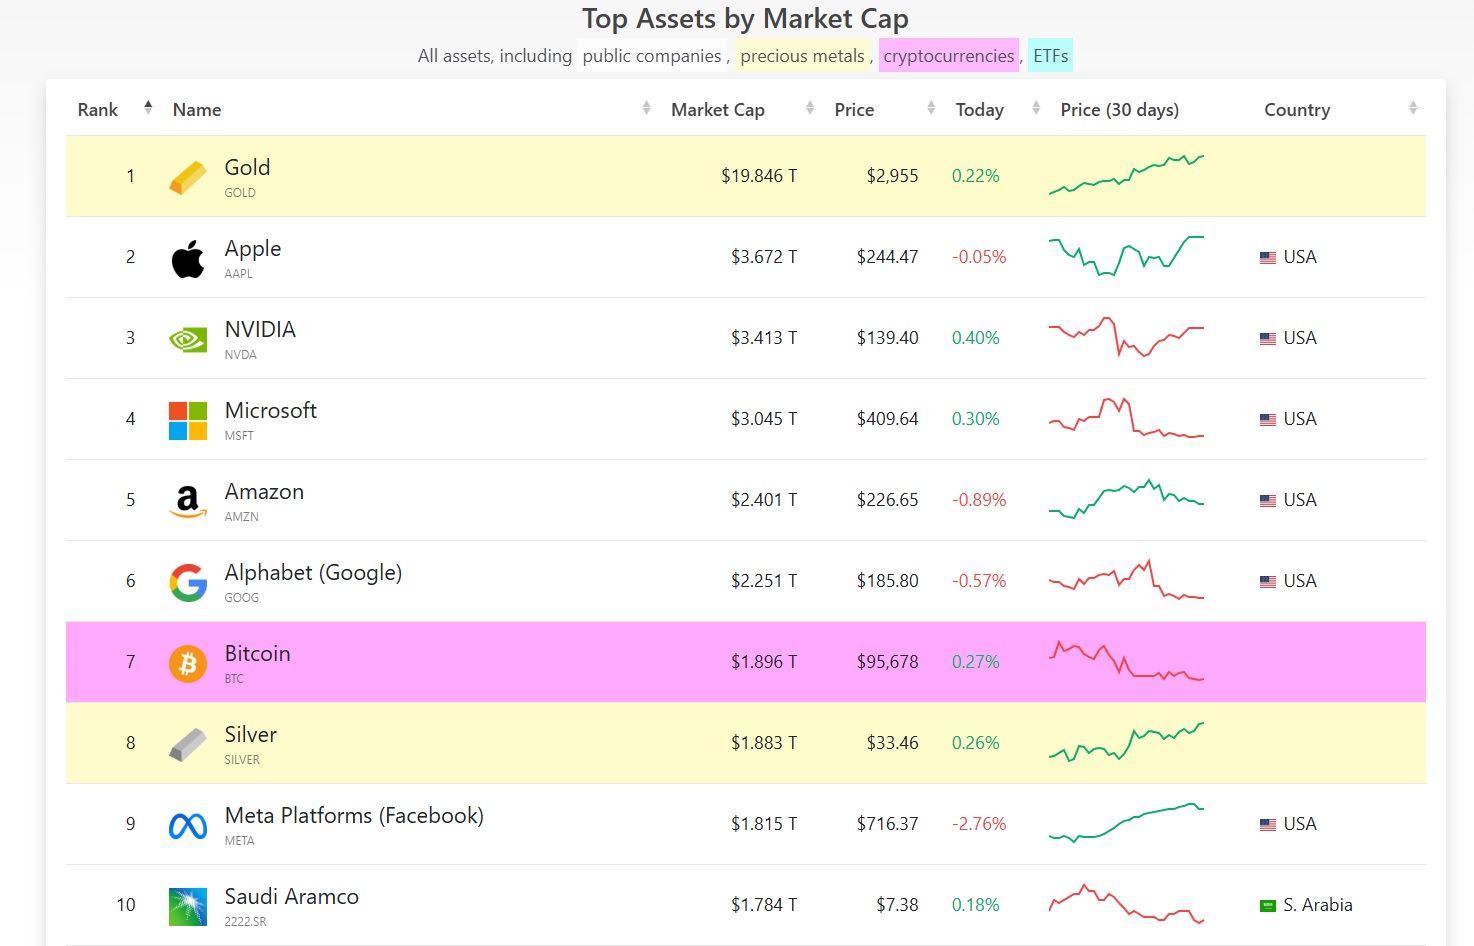
Task: Click the Apple logo icon
Action: (188, 259)
